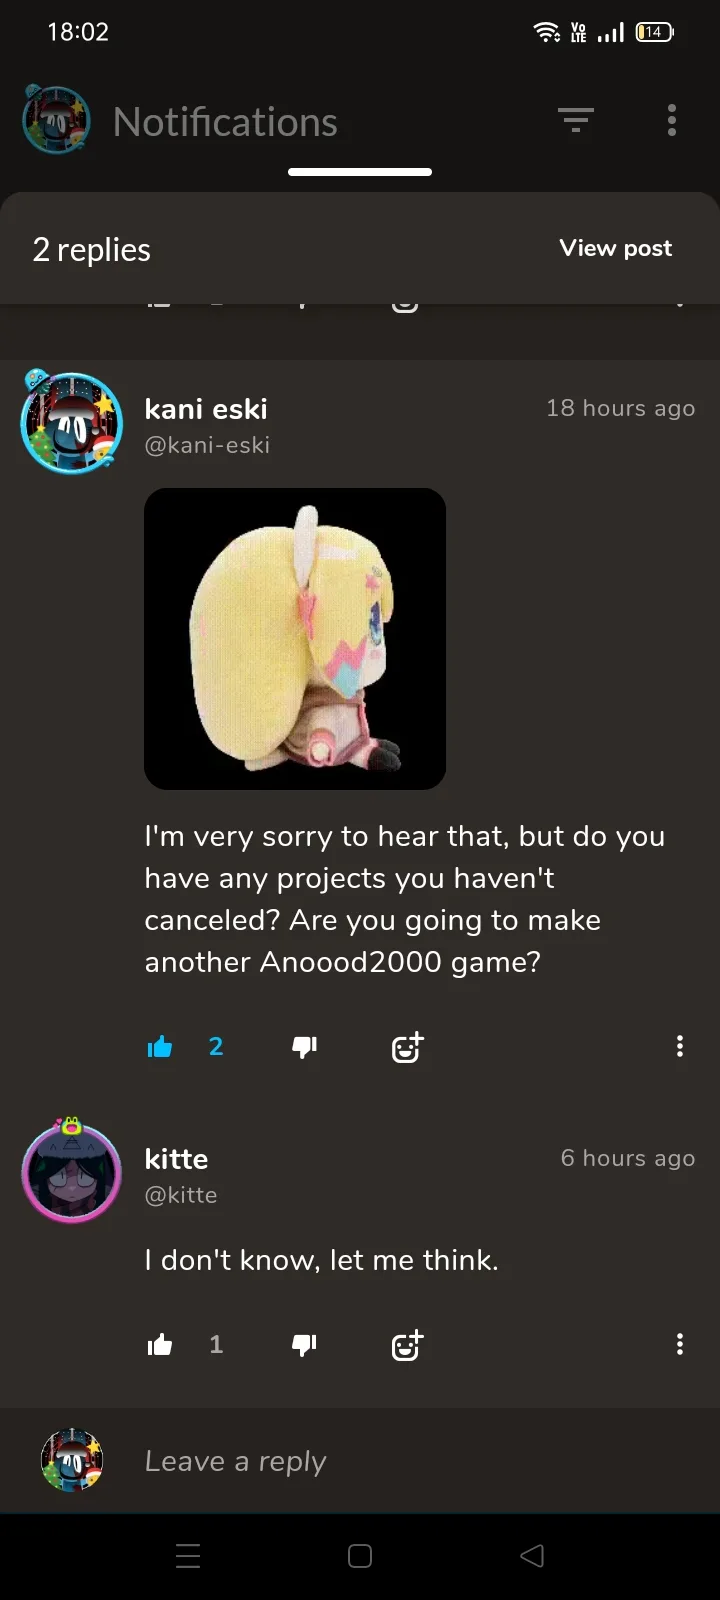Open more options for kitte's reply

(x=680, y=1344)
